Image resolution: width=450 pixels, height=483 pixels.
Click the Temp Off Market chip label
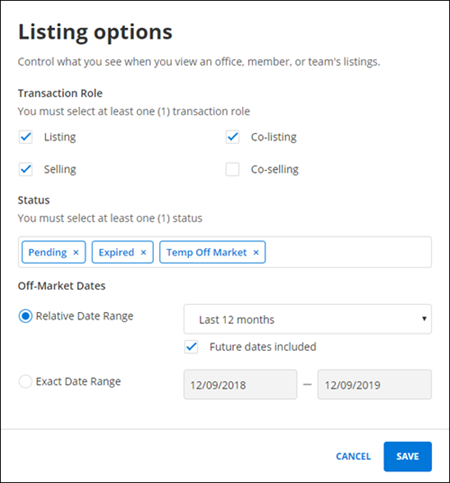pos(206,252)
